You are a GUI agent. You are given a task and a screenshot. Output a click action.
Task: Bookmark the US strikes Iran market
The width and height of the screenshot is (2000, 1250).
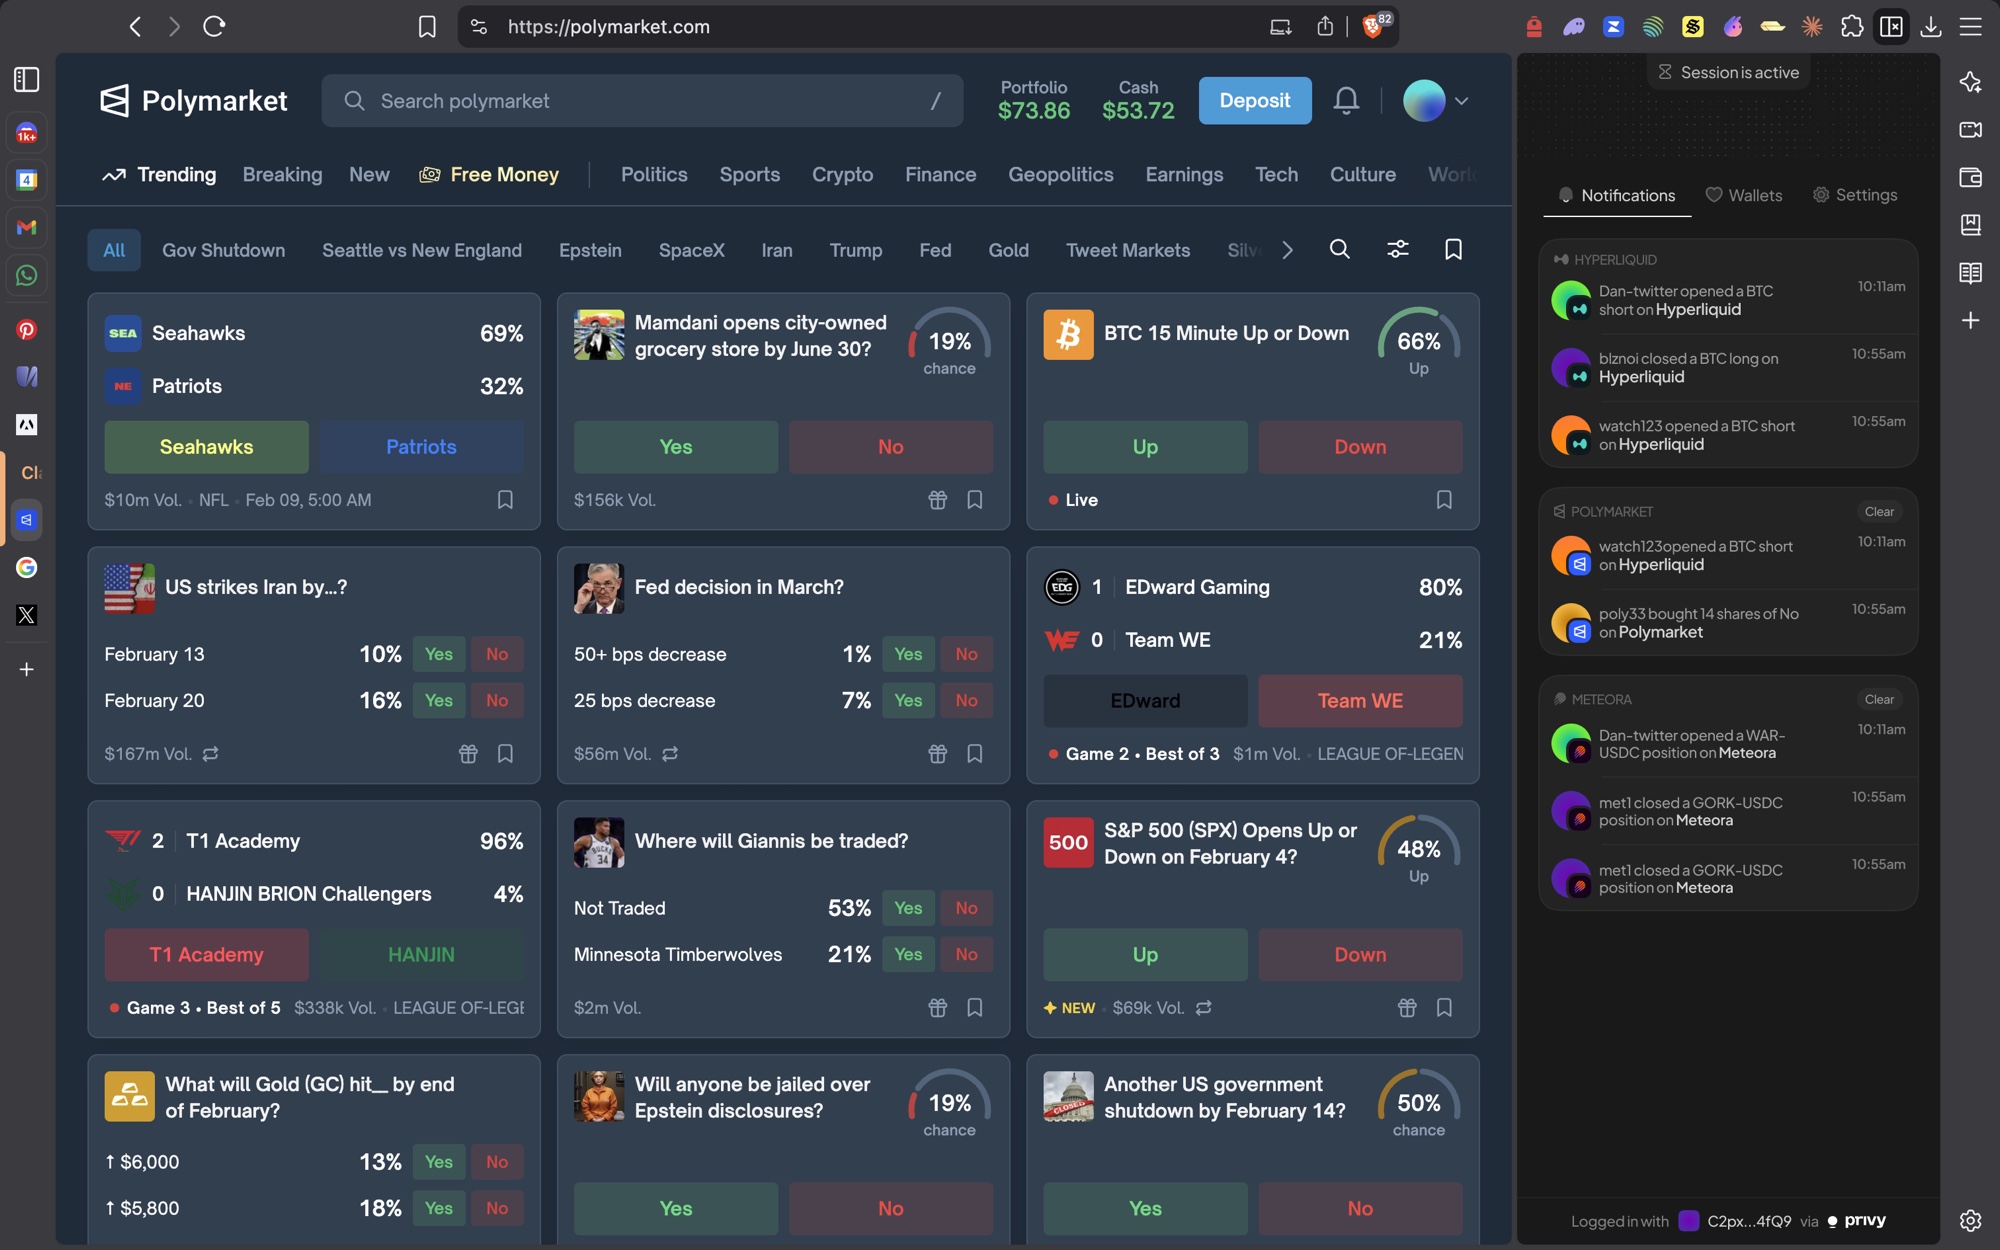(505, 753)
